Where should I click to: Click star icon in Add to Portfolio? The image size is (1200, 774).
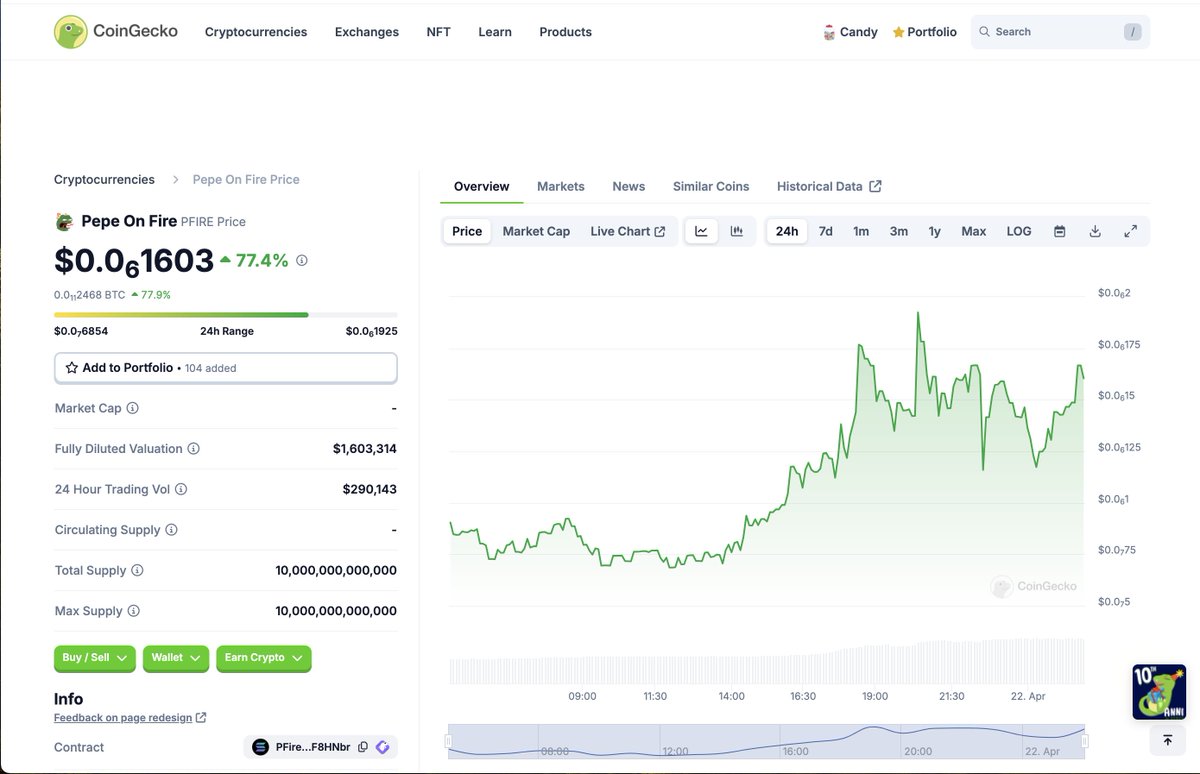click(72, 368)
